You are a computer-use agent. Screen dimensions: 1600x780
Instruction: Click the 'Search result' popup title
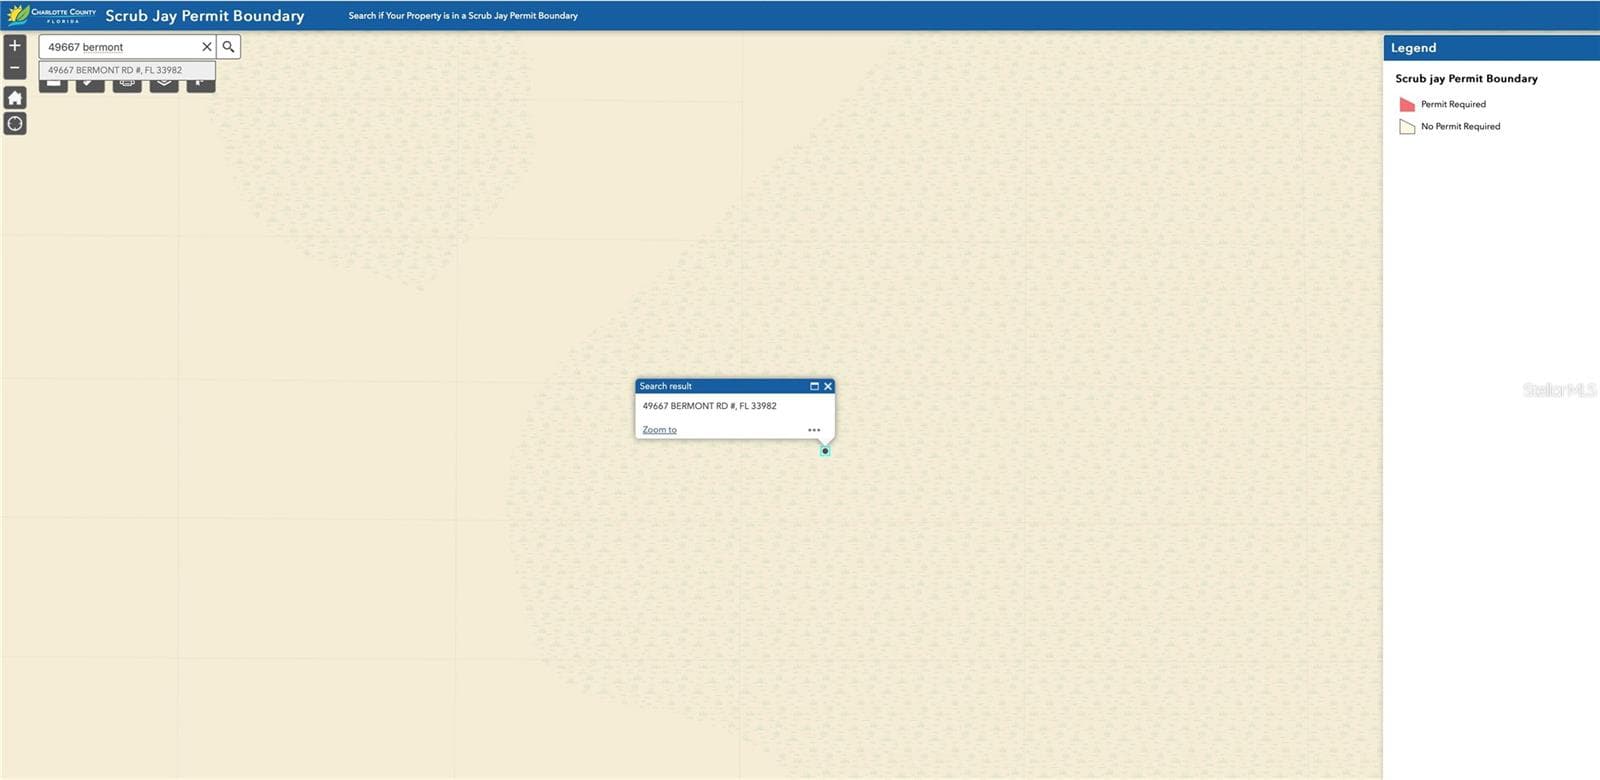tap(666, 386)
